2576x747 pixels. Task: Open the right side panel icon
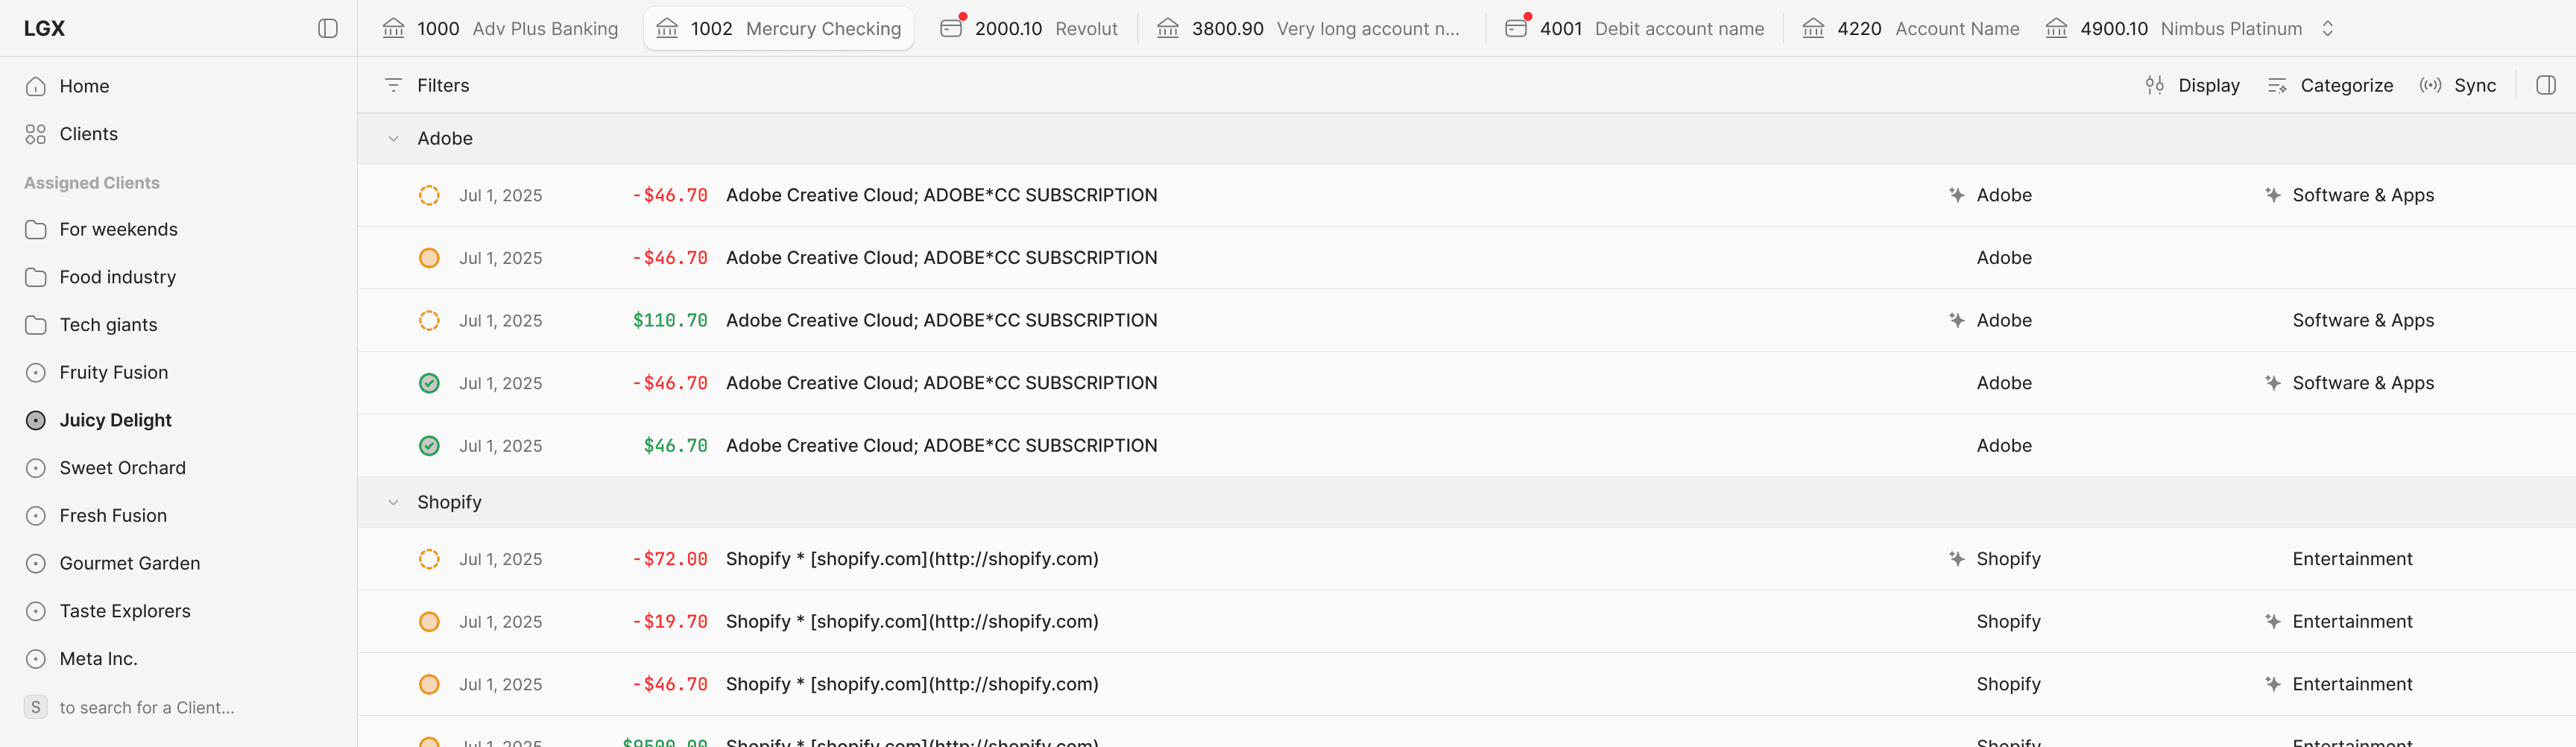tap(2546, 85)
